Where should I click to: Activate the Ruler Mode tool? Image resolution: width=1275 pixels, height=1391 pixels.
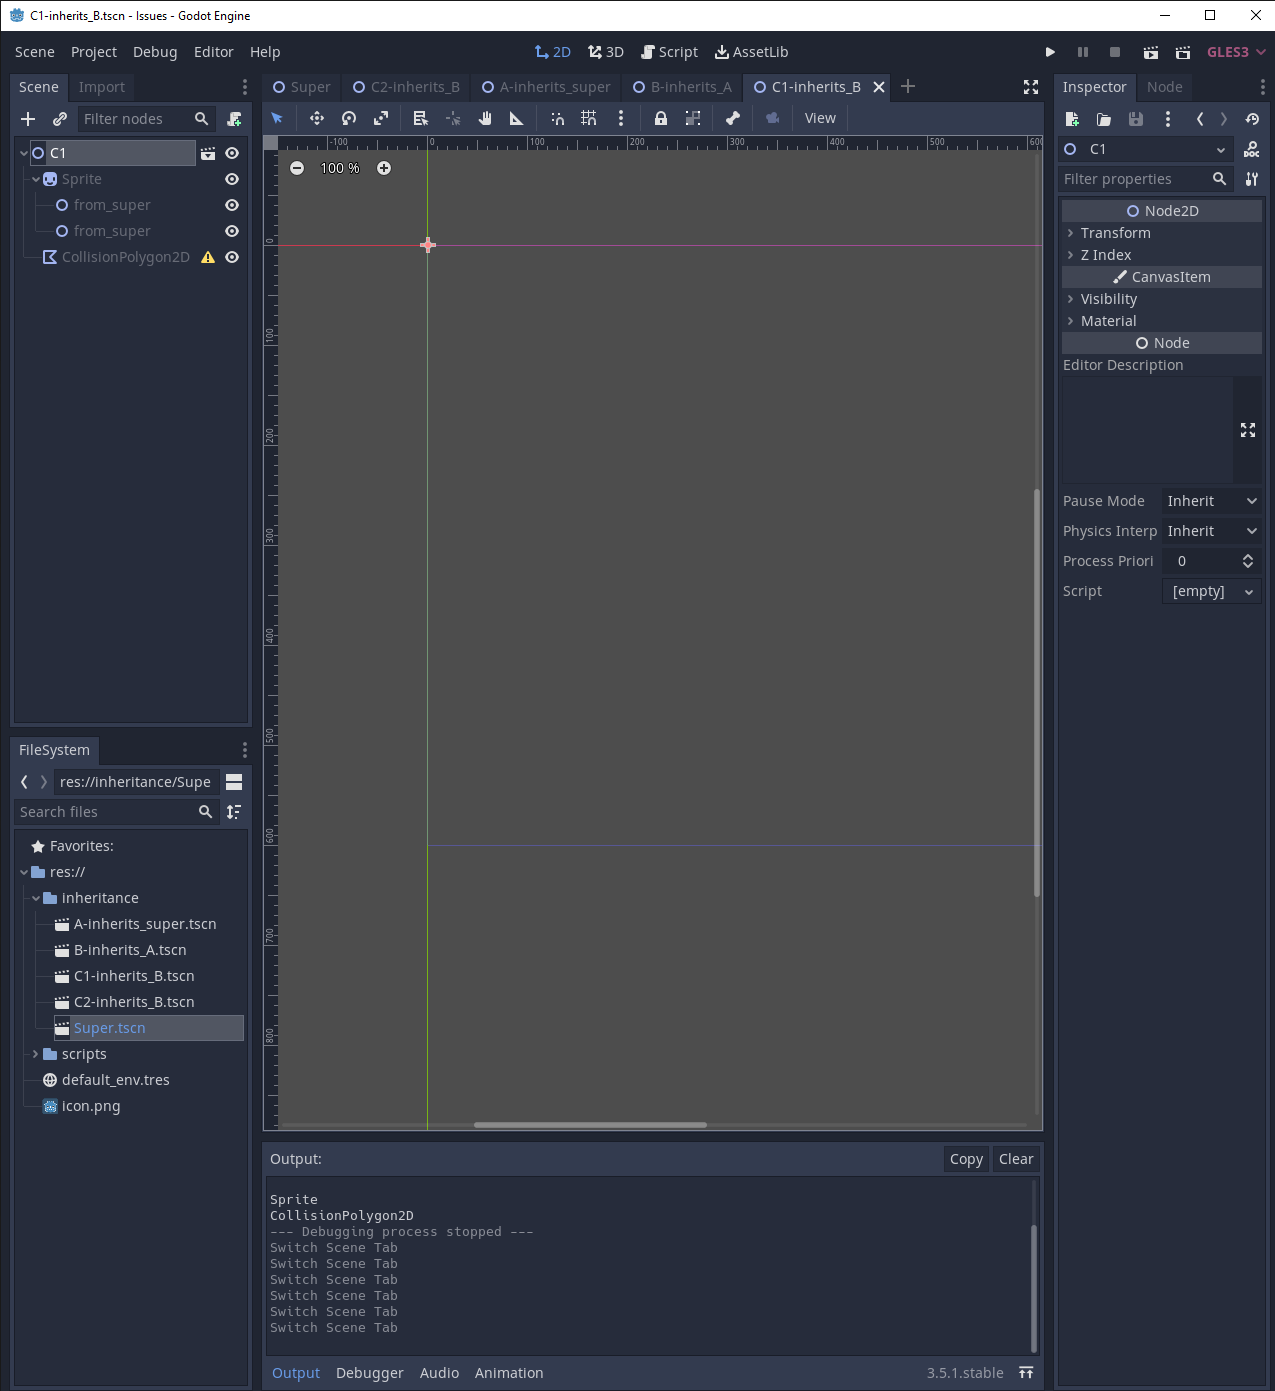(x=517, y=118)
